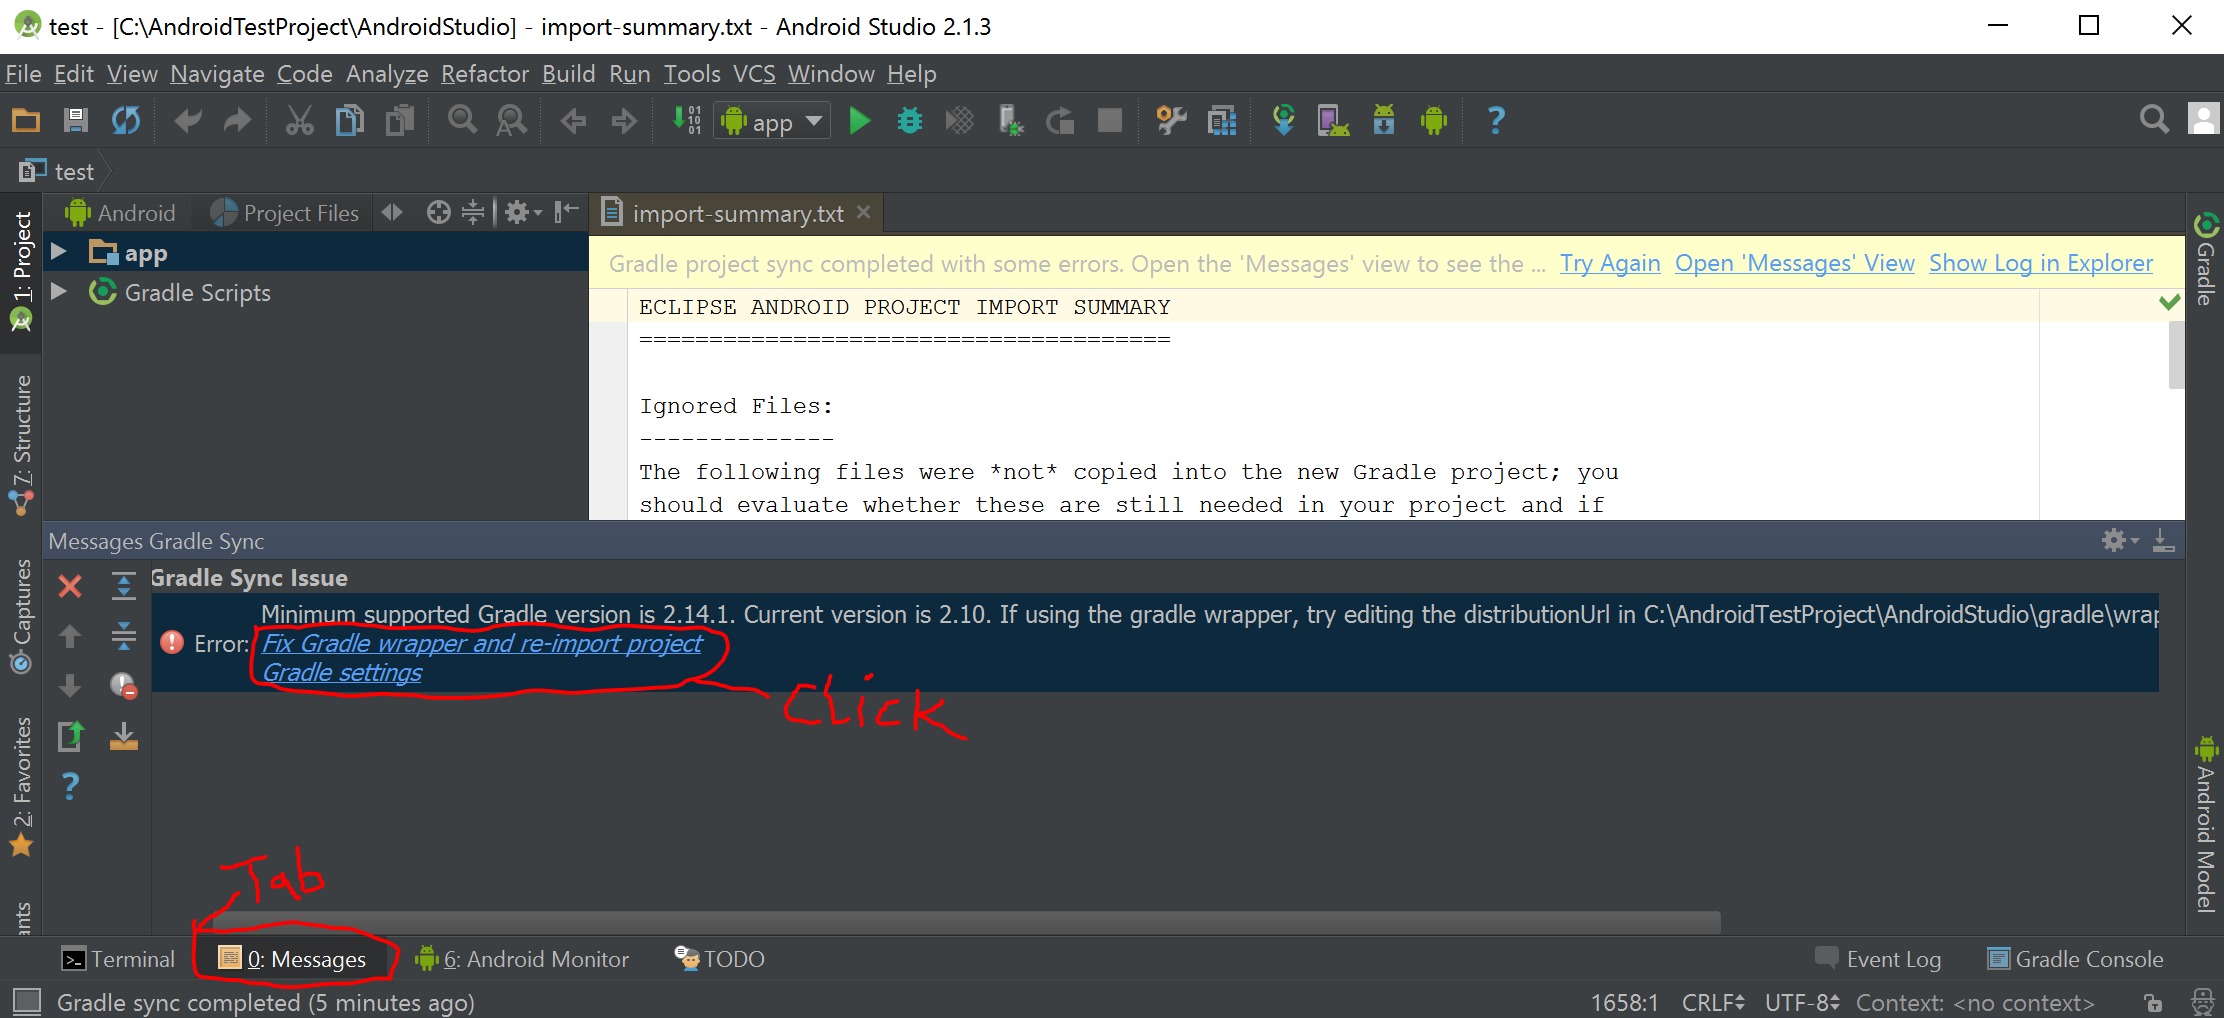Click Open 'Messages' View link
Screen dimensions: 2224x1018
click(x=1795, y=263)
